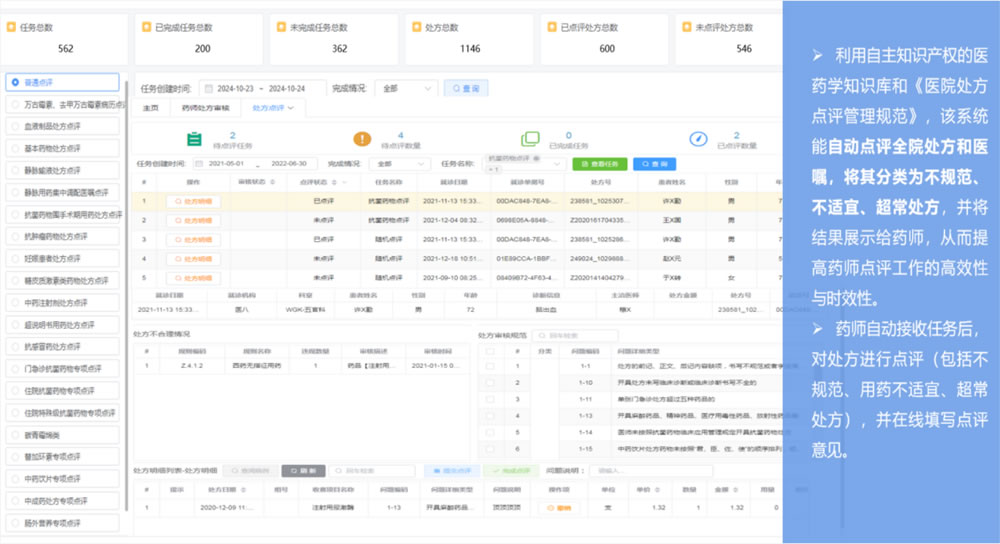Click the calendar icon in the 2024-10-23 date range
This screenshot has height=544, width=1000.
tap(208, 89)
